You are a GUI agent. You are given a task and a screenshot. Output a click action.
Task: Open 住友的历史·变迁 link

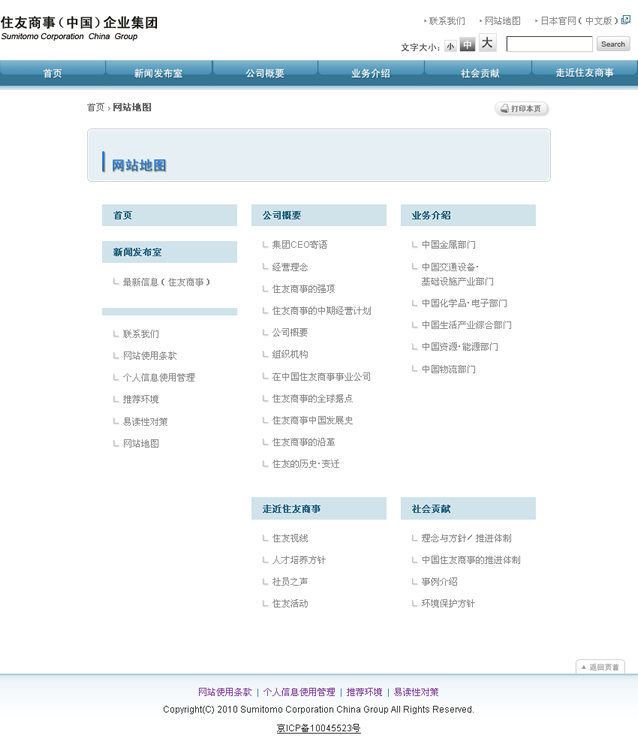(x=306, y=464)
